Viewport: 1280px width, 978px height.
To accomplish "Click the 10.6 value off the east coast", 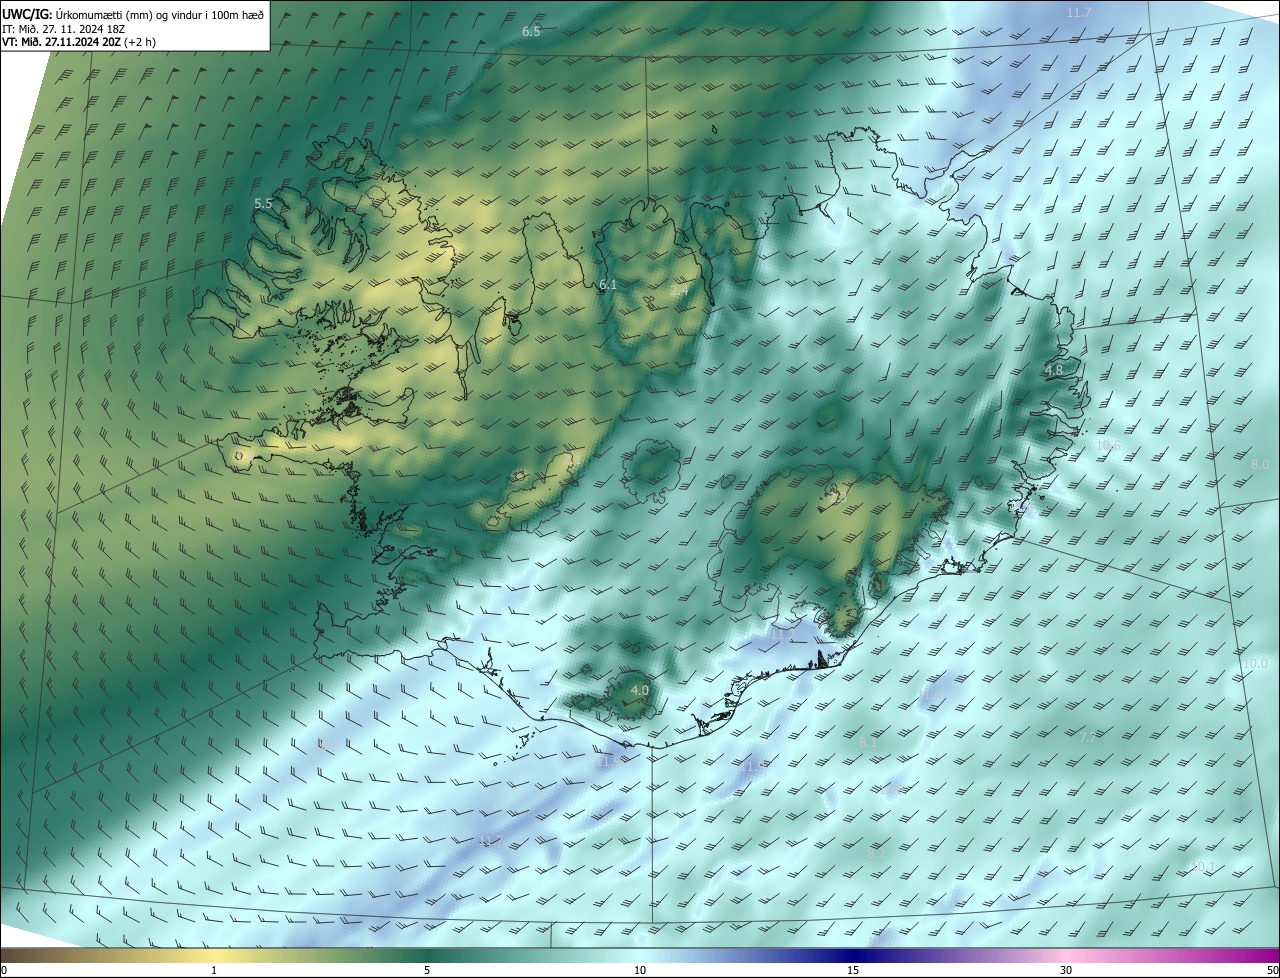I will 1108,446.
